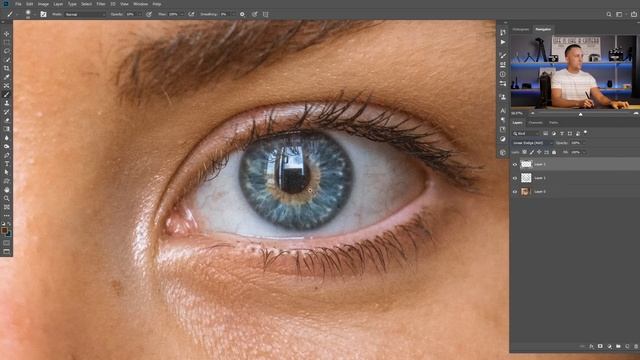Screen dimensions: 640x360
Task: Delete layer with trash icon
Action: 636,346
